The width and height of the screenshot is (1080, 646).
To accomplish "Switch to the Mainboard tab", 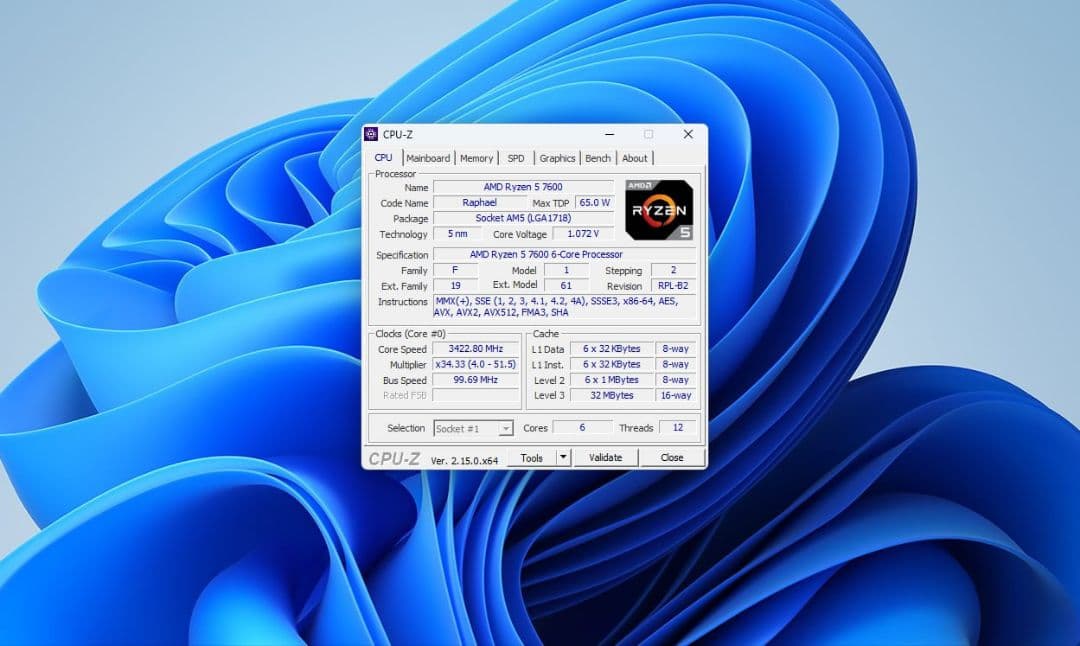I will click(x=428, y=157).
